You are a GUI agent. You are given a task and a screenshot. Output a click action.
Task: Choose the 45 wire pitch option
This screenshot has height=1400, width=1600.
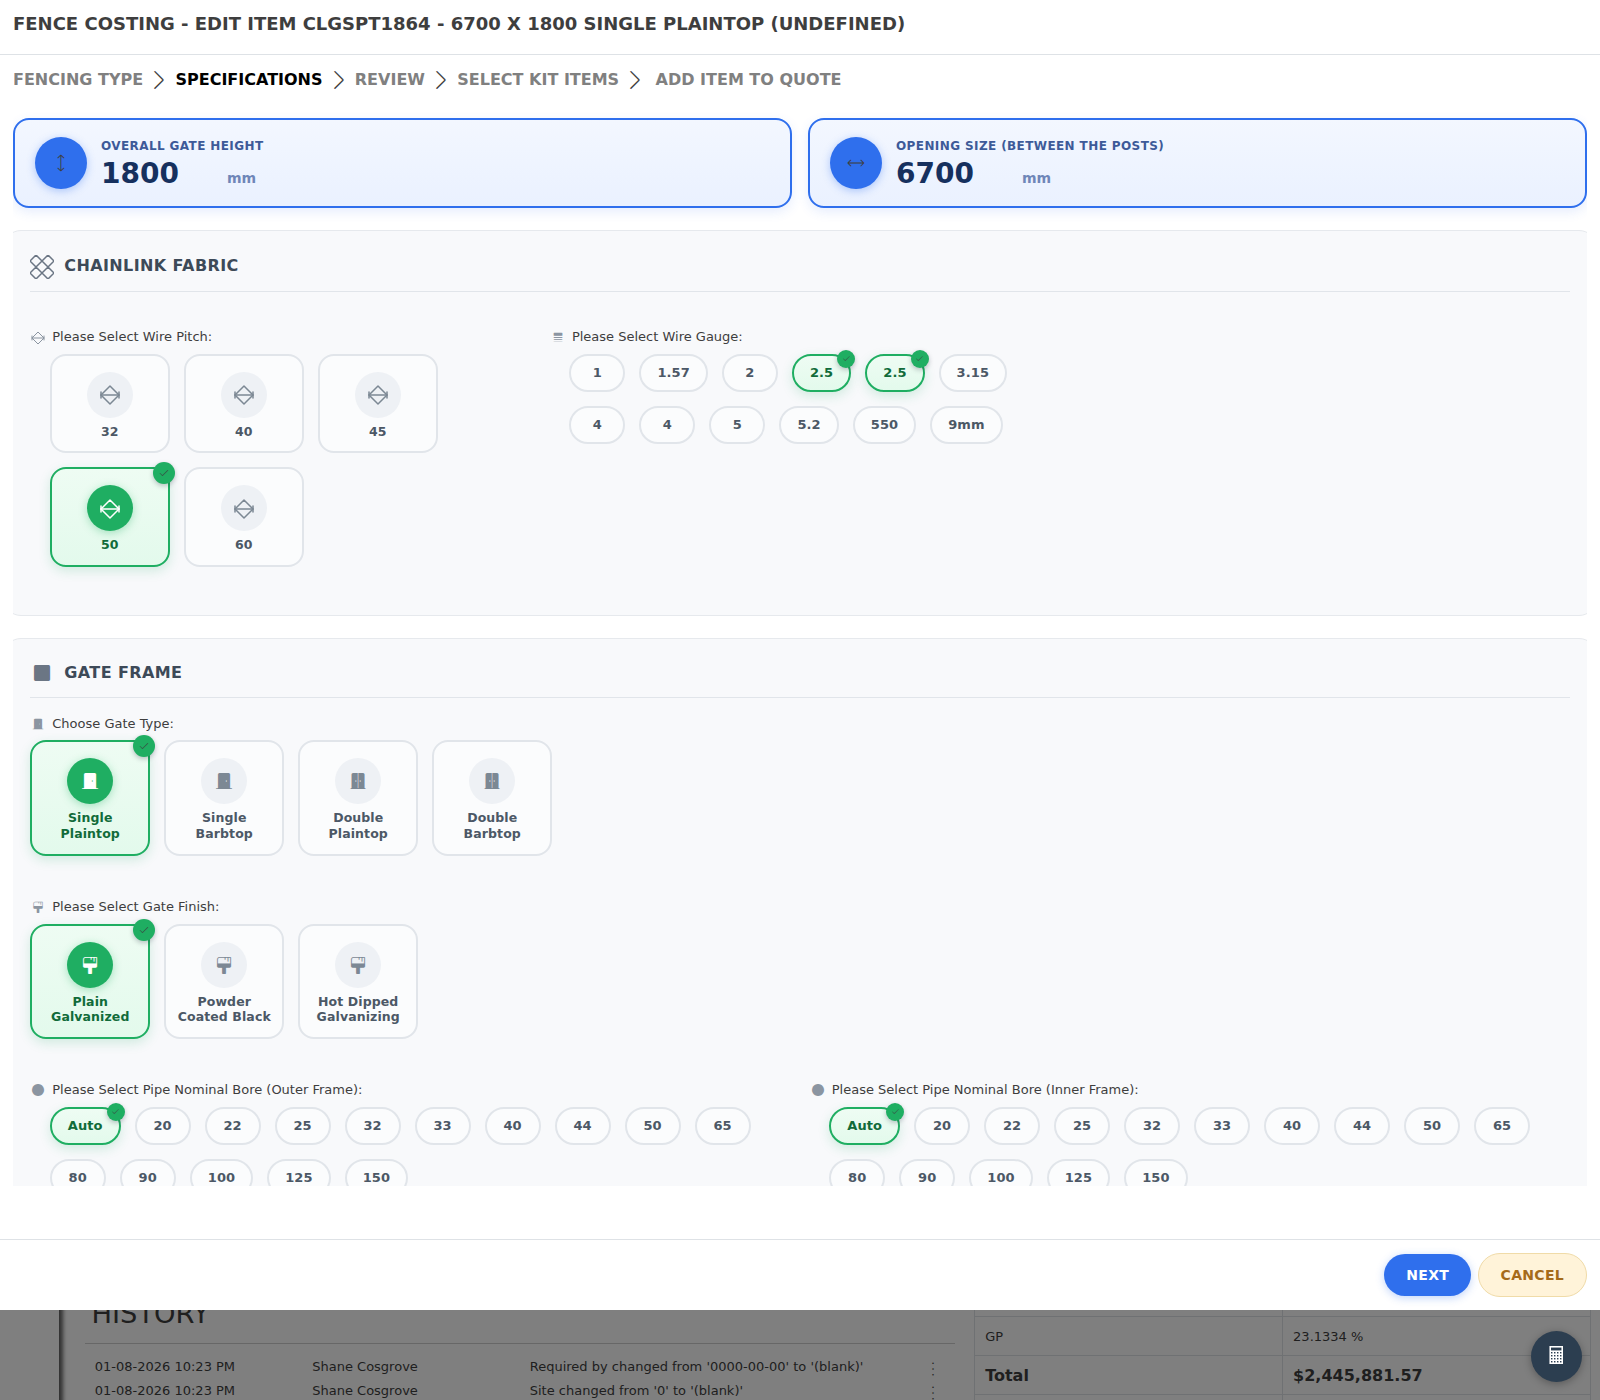(378, 404)
